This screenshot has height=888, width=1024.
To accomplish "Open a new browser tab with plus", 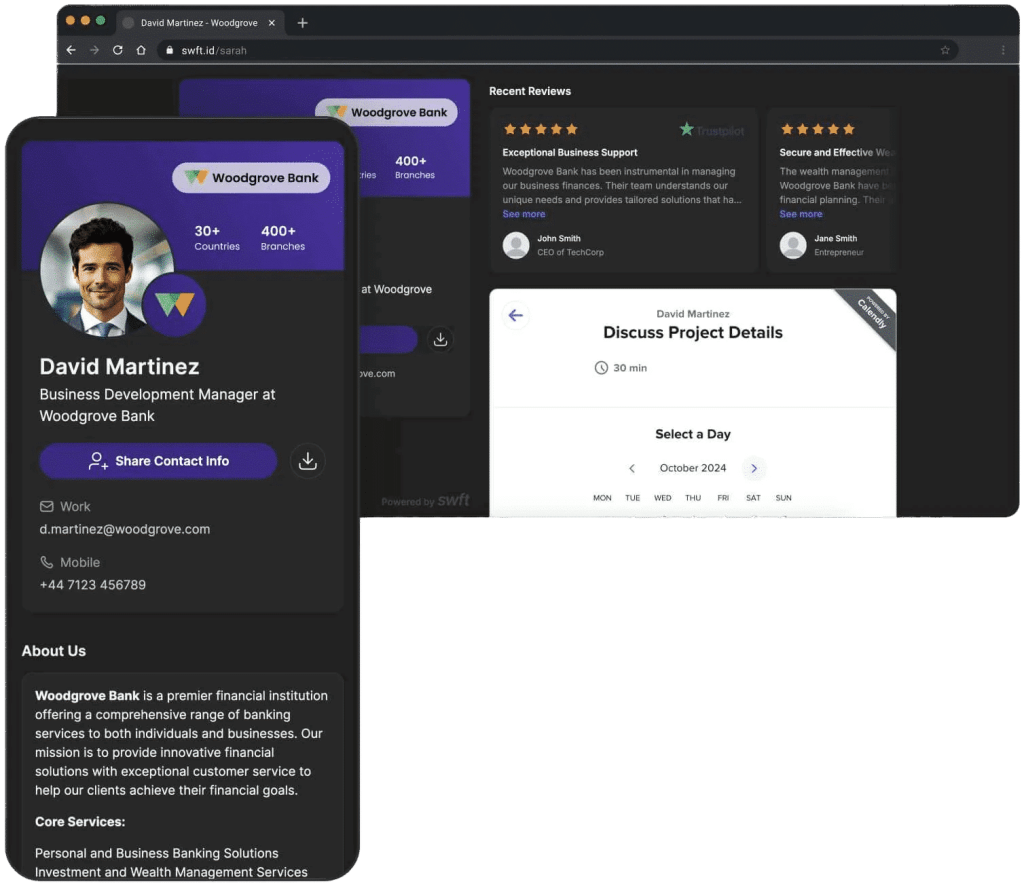I will tap(302, 23).
